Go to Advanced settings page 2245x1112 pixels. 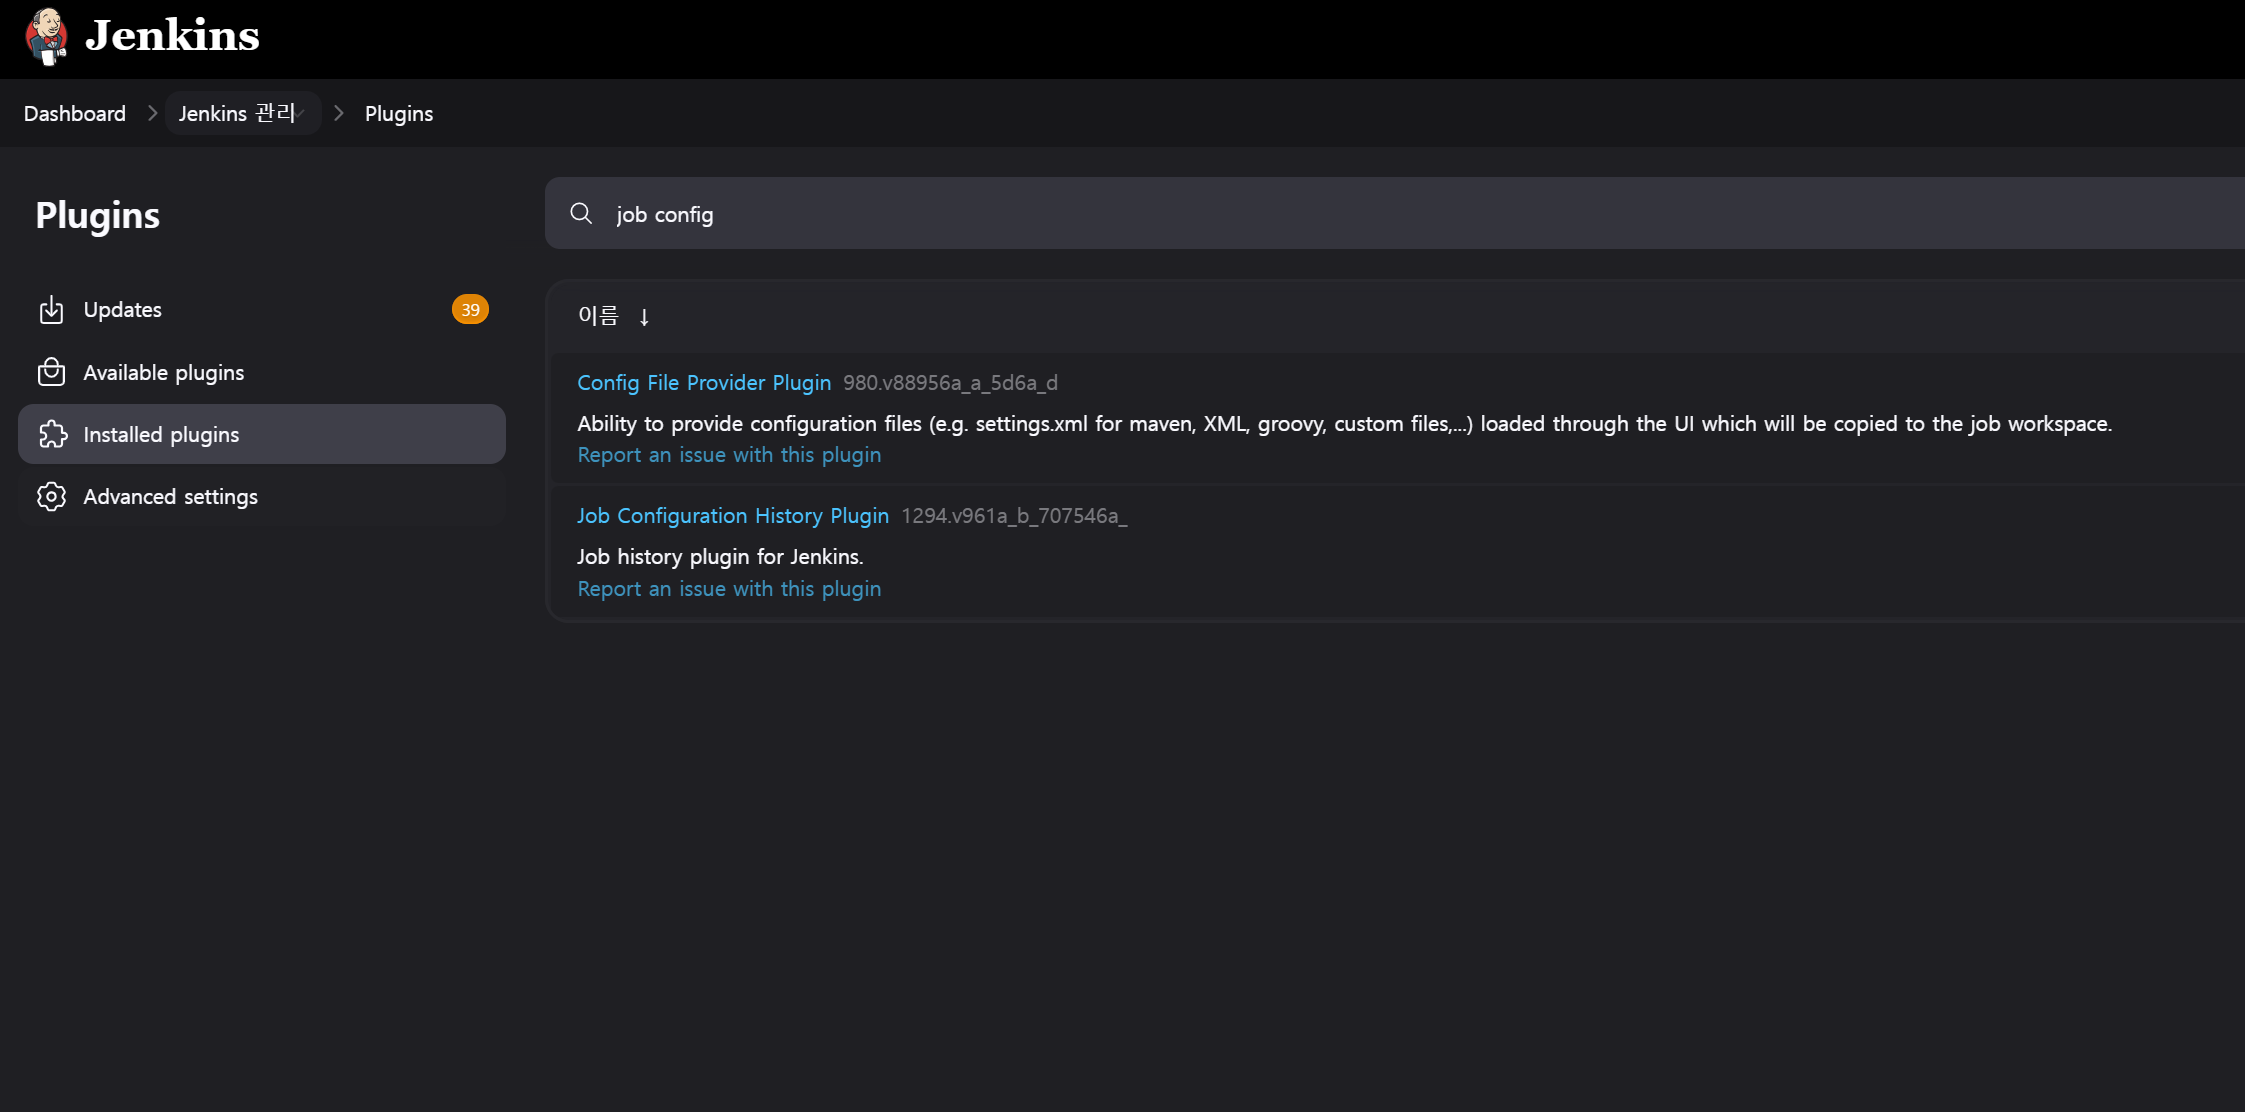tap(170, 496)
